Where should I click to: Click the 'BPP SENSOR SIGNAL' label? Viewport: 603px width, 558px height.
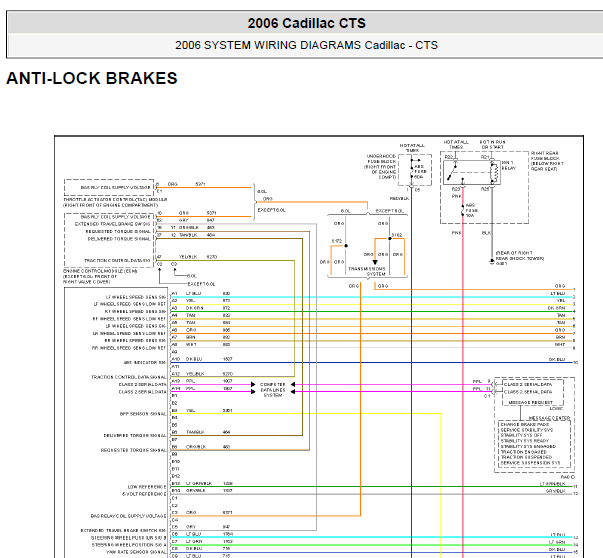(143, 414)
